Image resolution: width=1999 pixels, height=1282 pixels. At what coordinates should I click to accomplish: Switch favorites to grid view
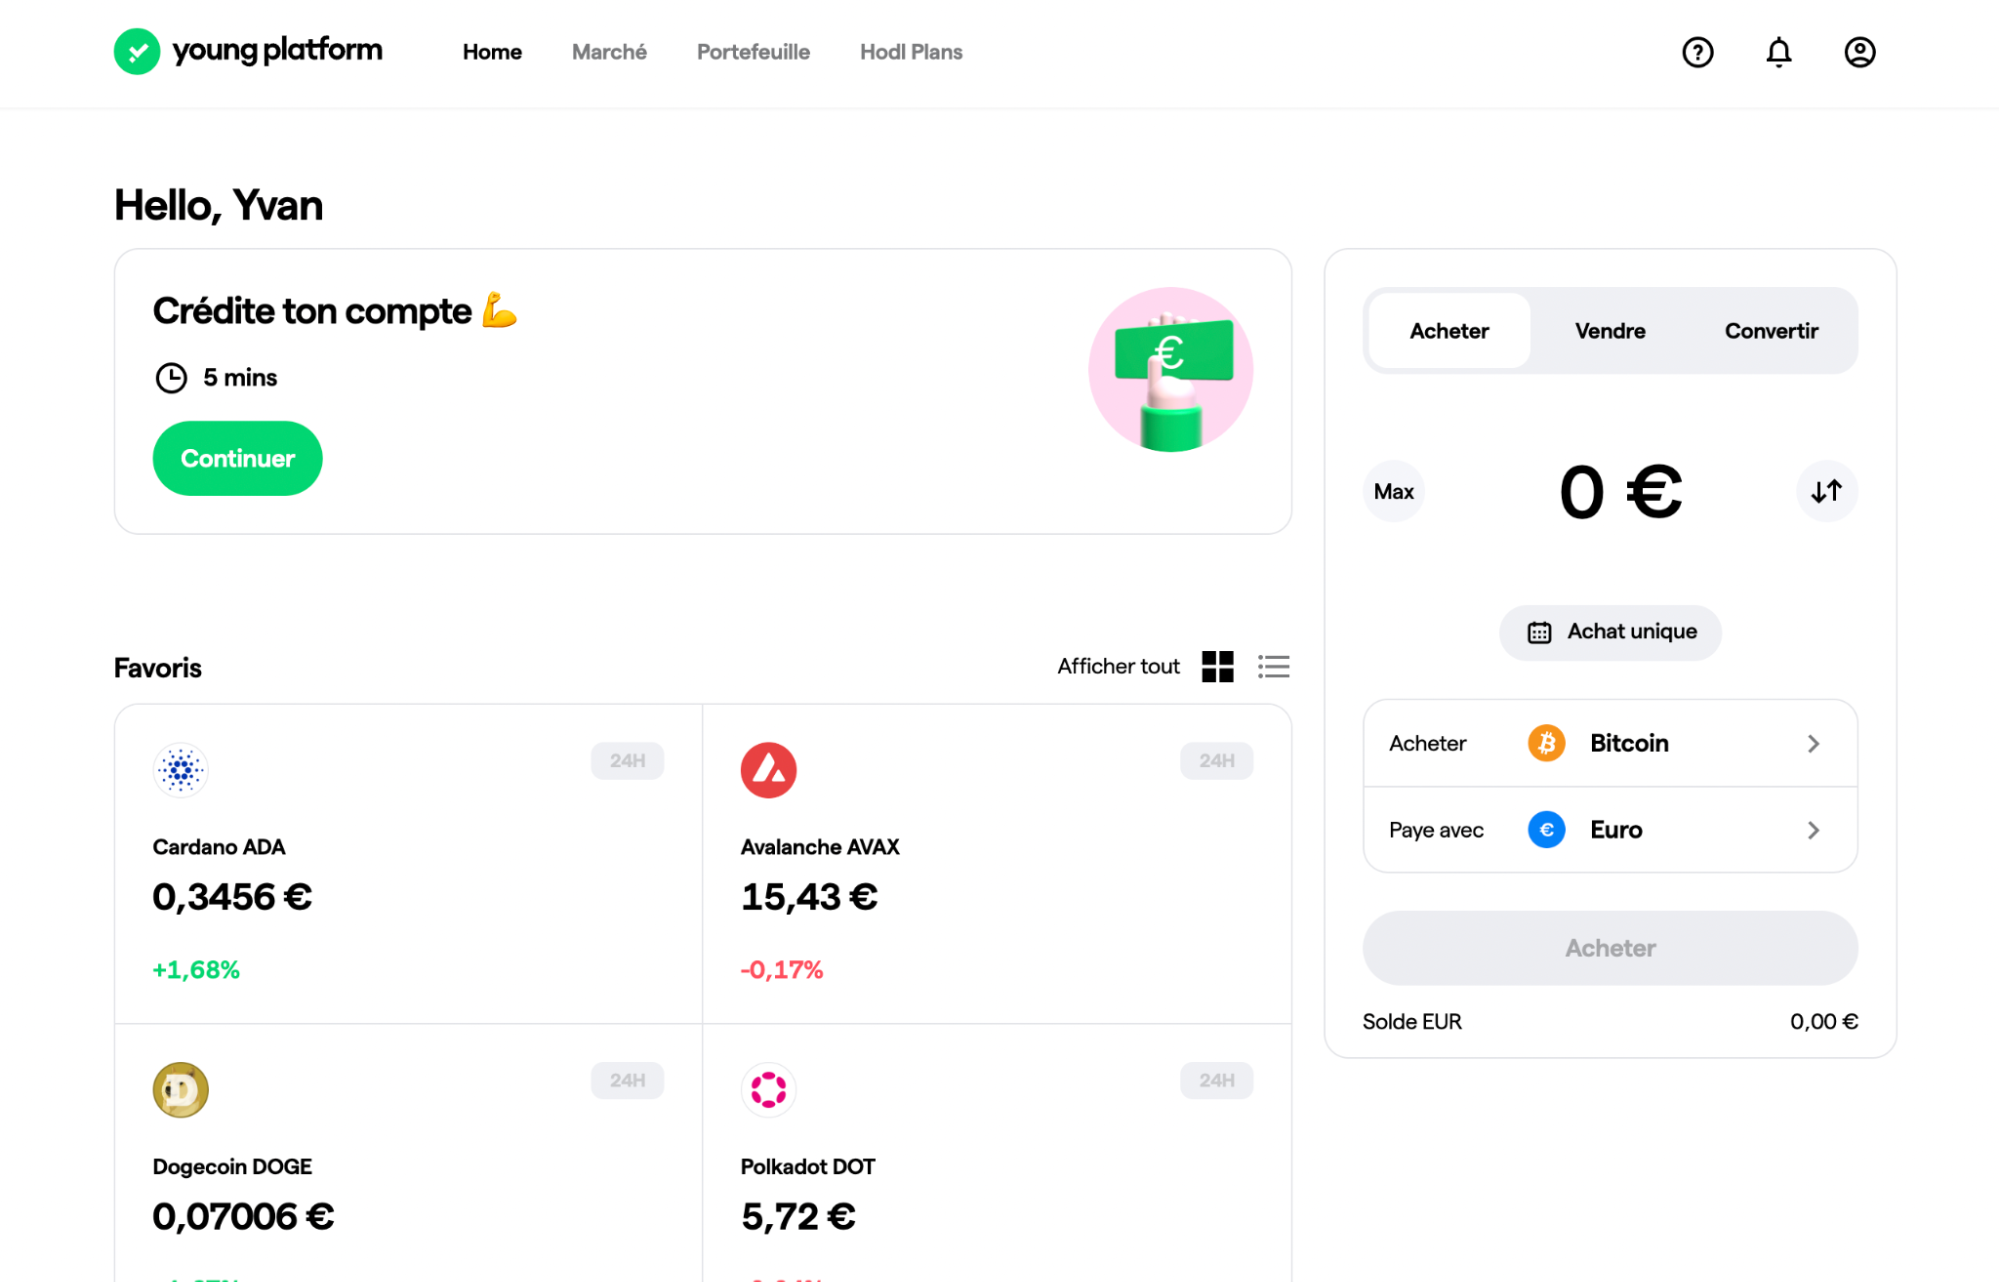click(x=1217, y=666)
